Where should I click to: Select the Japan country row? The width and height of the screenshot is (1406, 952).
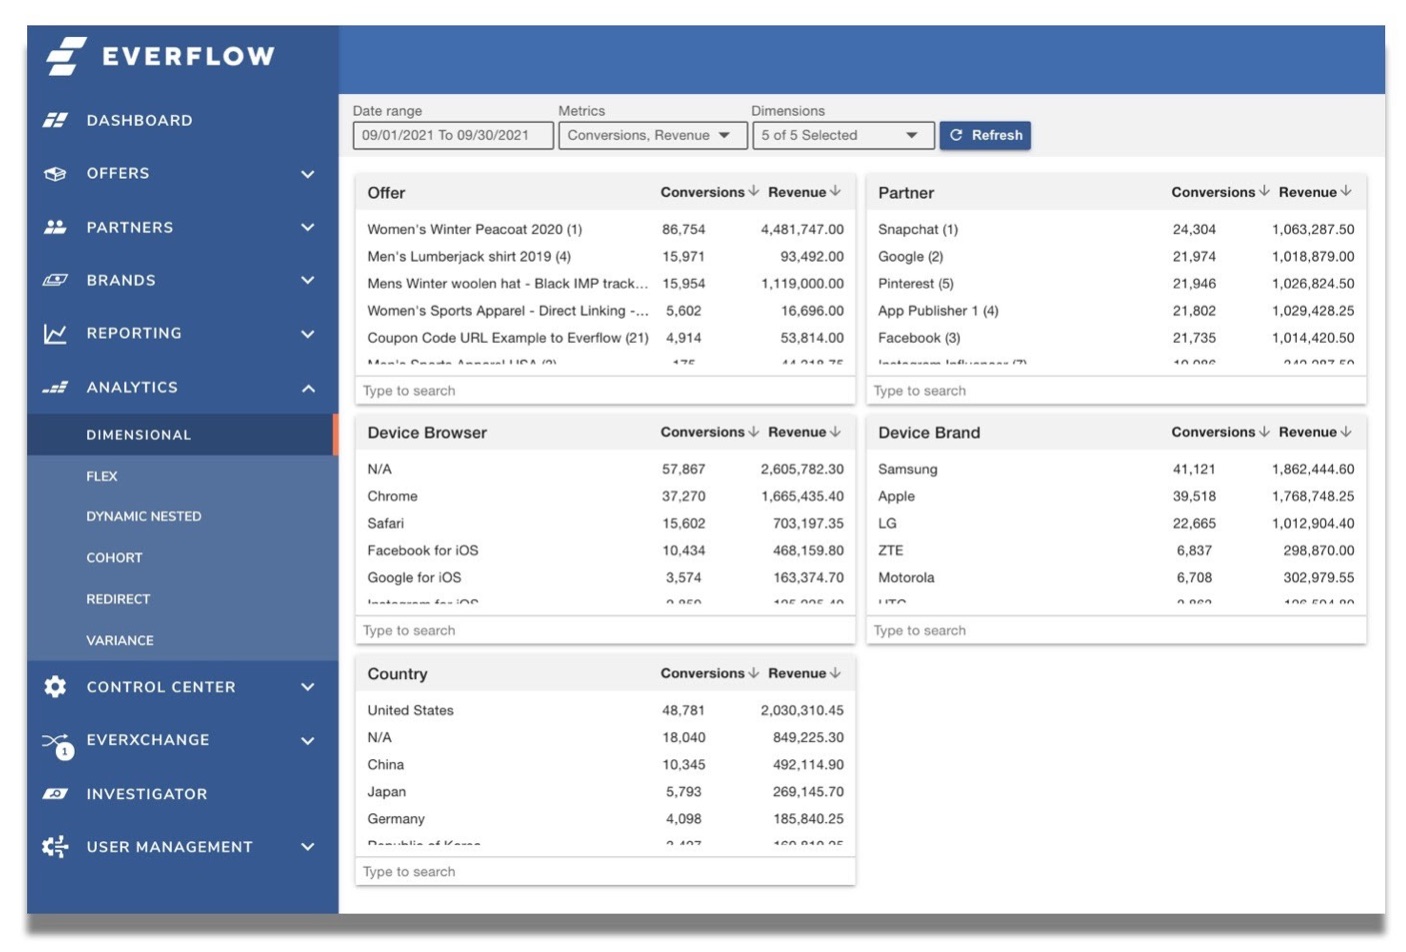pos(605,791)
